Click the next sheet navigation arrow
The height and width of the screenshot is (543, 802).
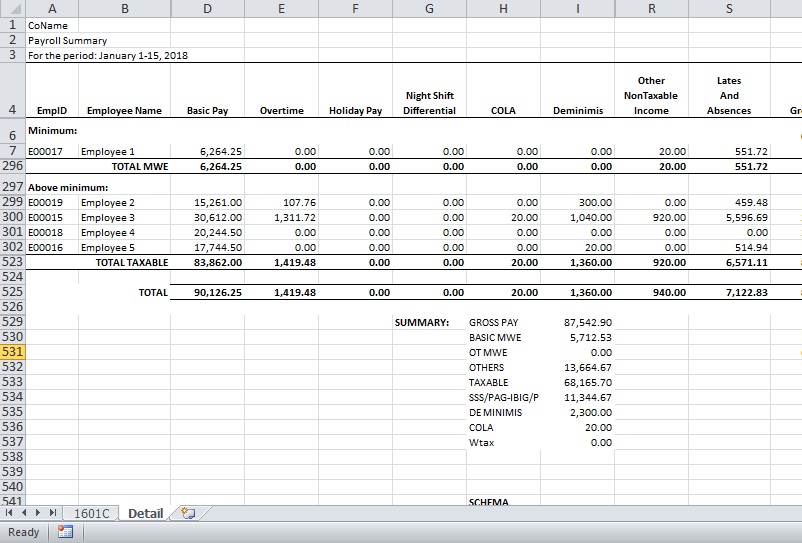39,513
